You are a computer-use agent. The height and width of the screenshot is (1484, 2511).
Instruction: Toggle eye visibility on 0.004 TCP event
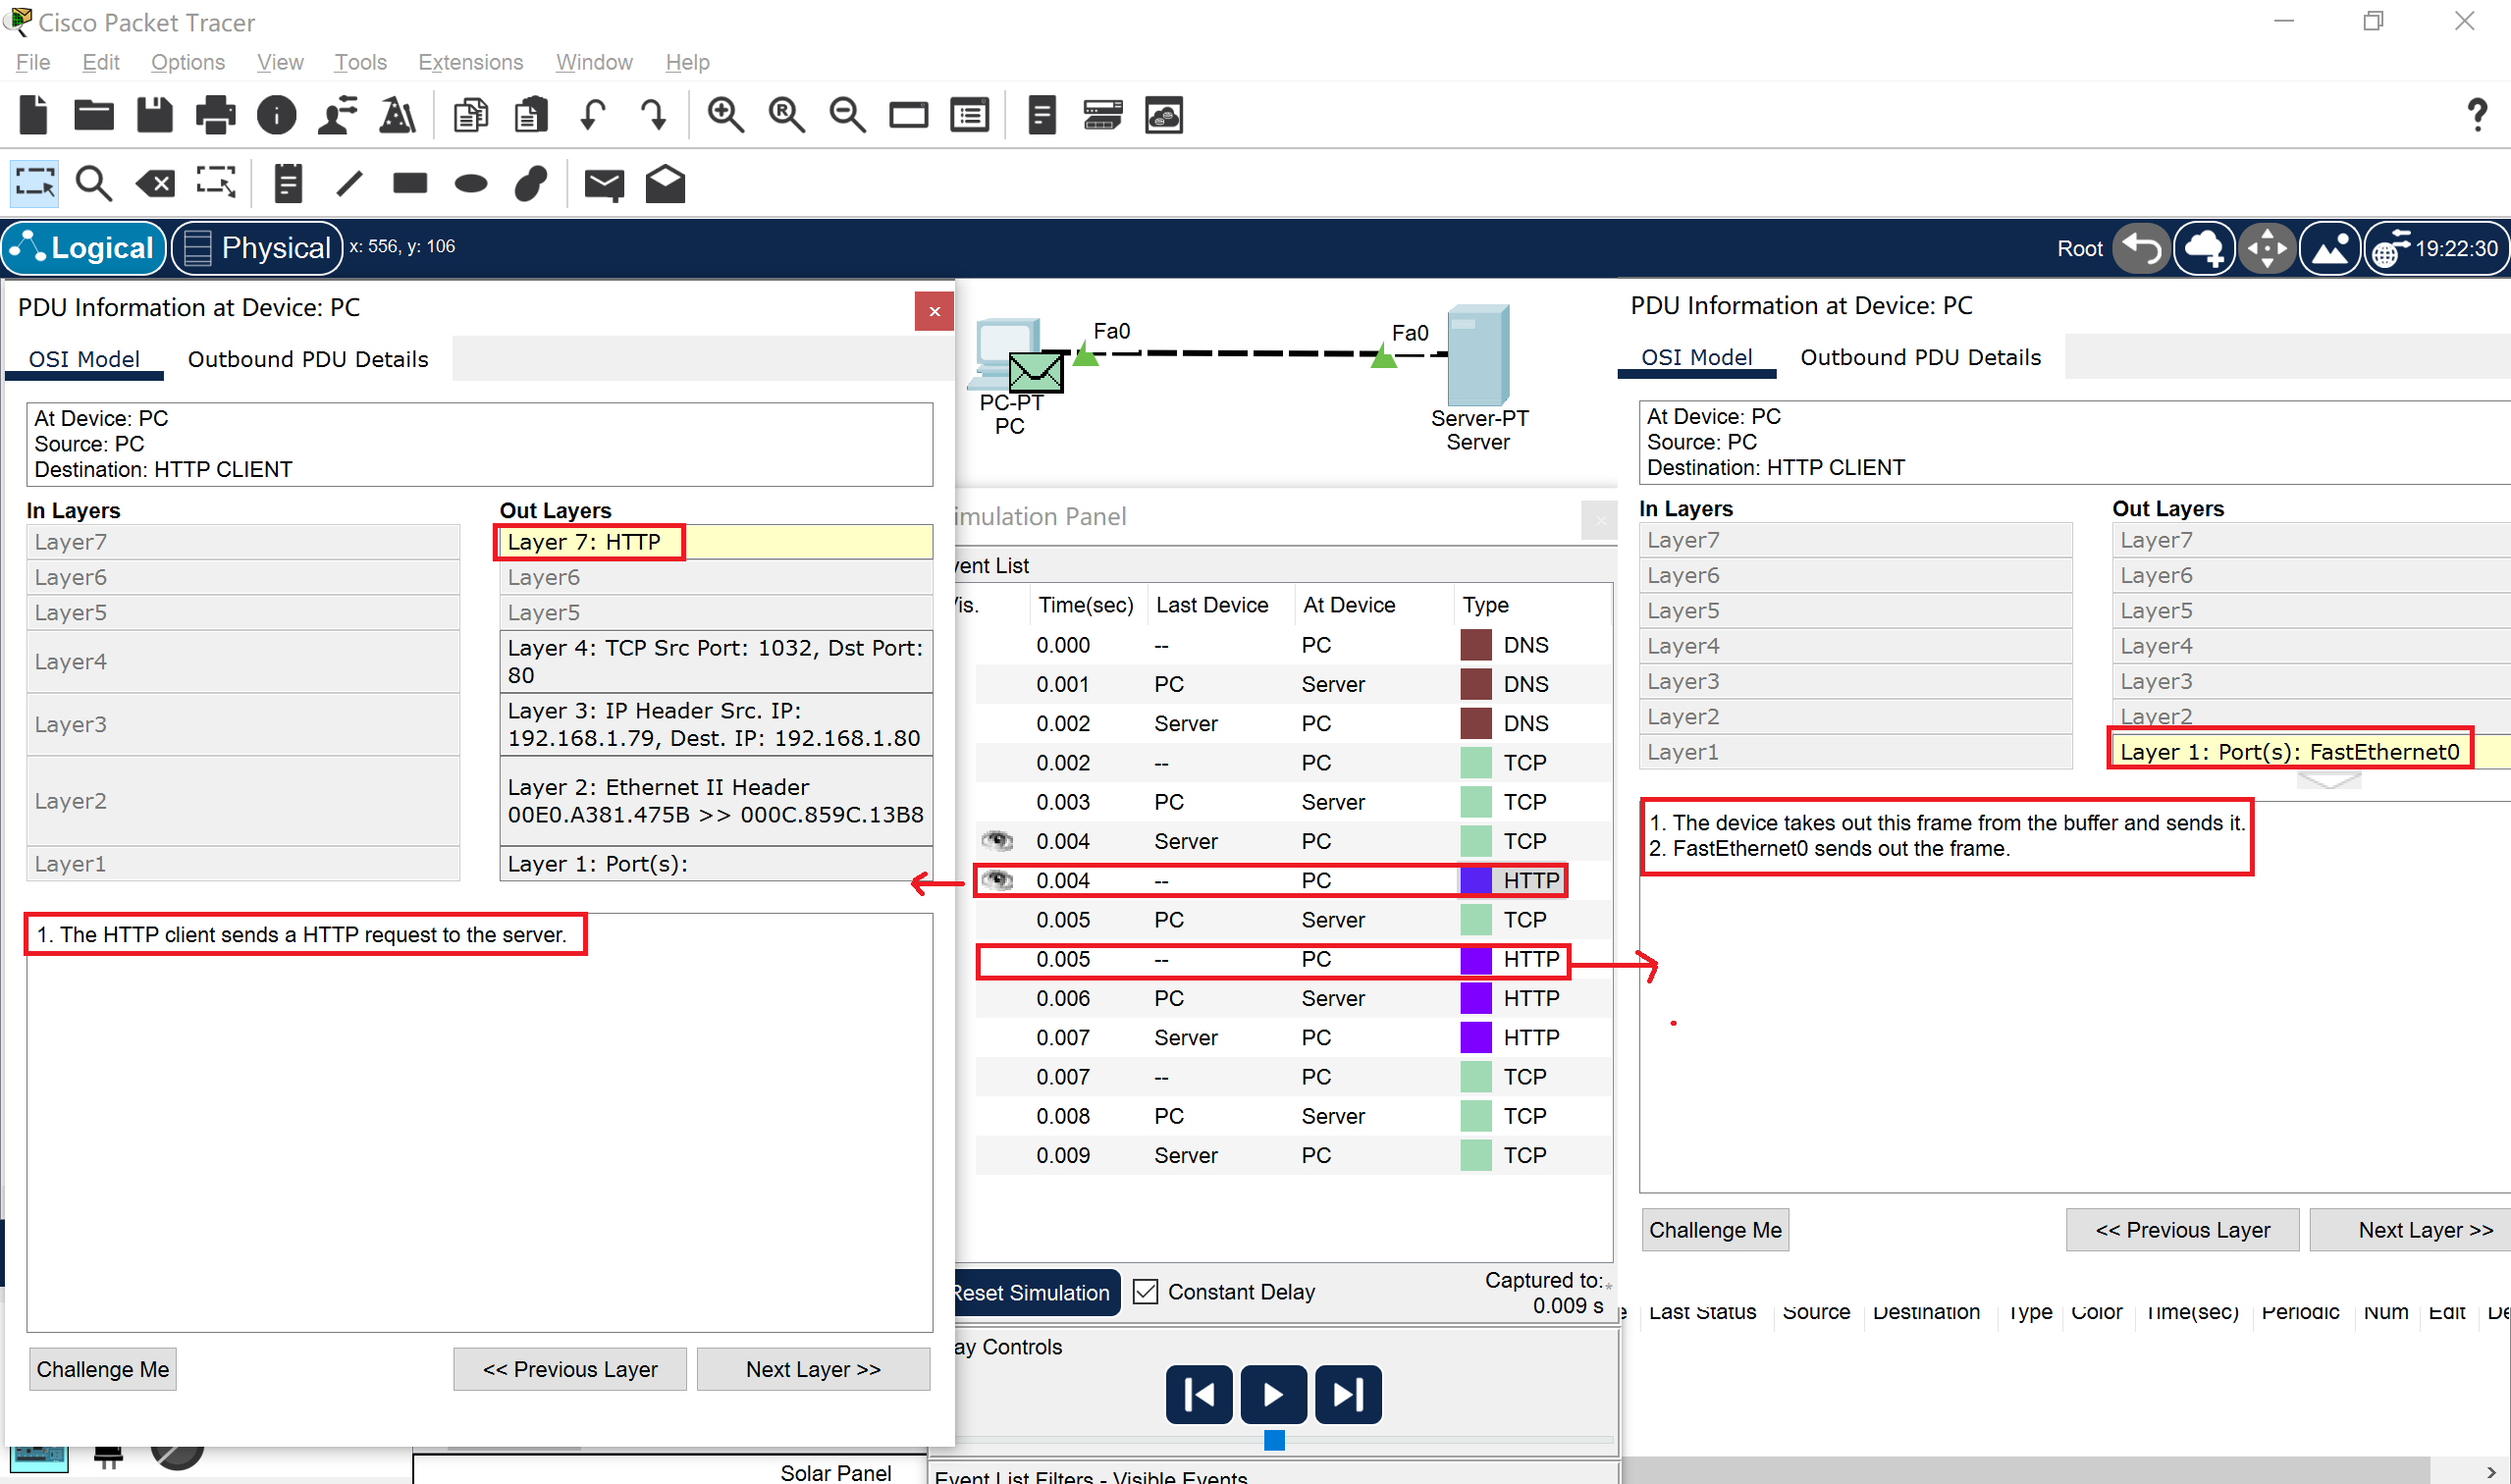[x=996, y=841]
